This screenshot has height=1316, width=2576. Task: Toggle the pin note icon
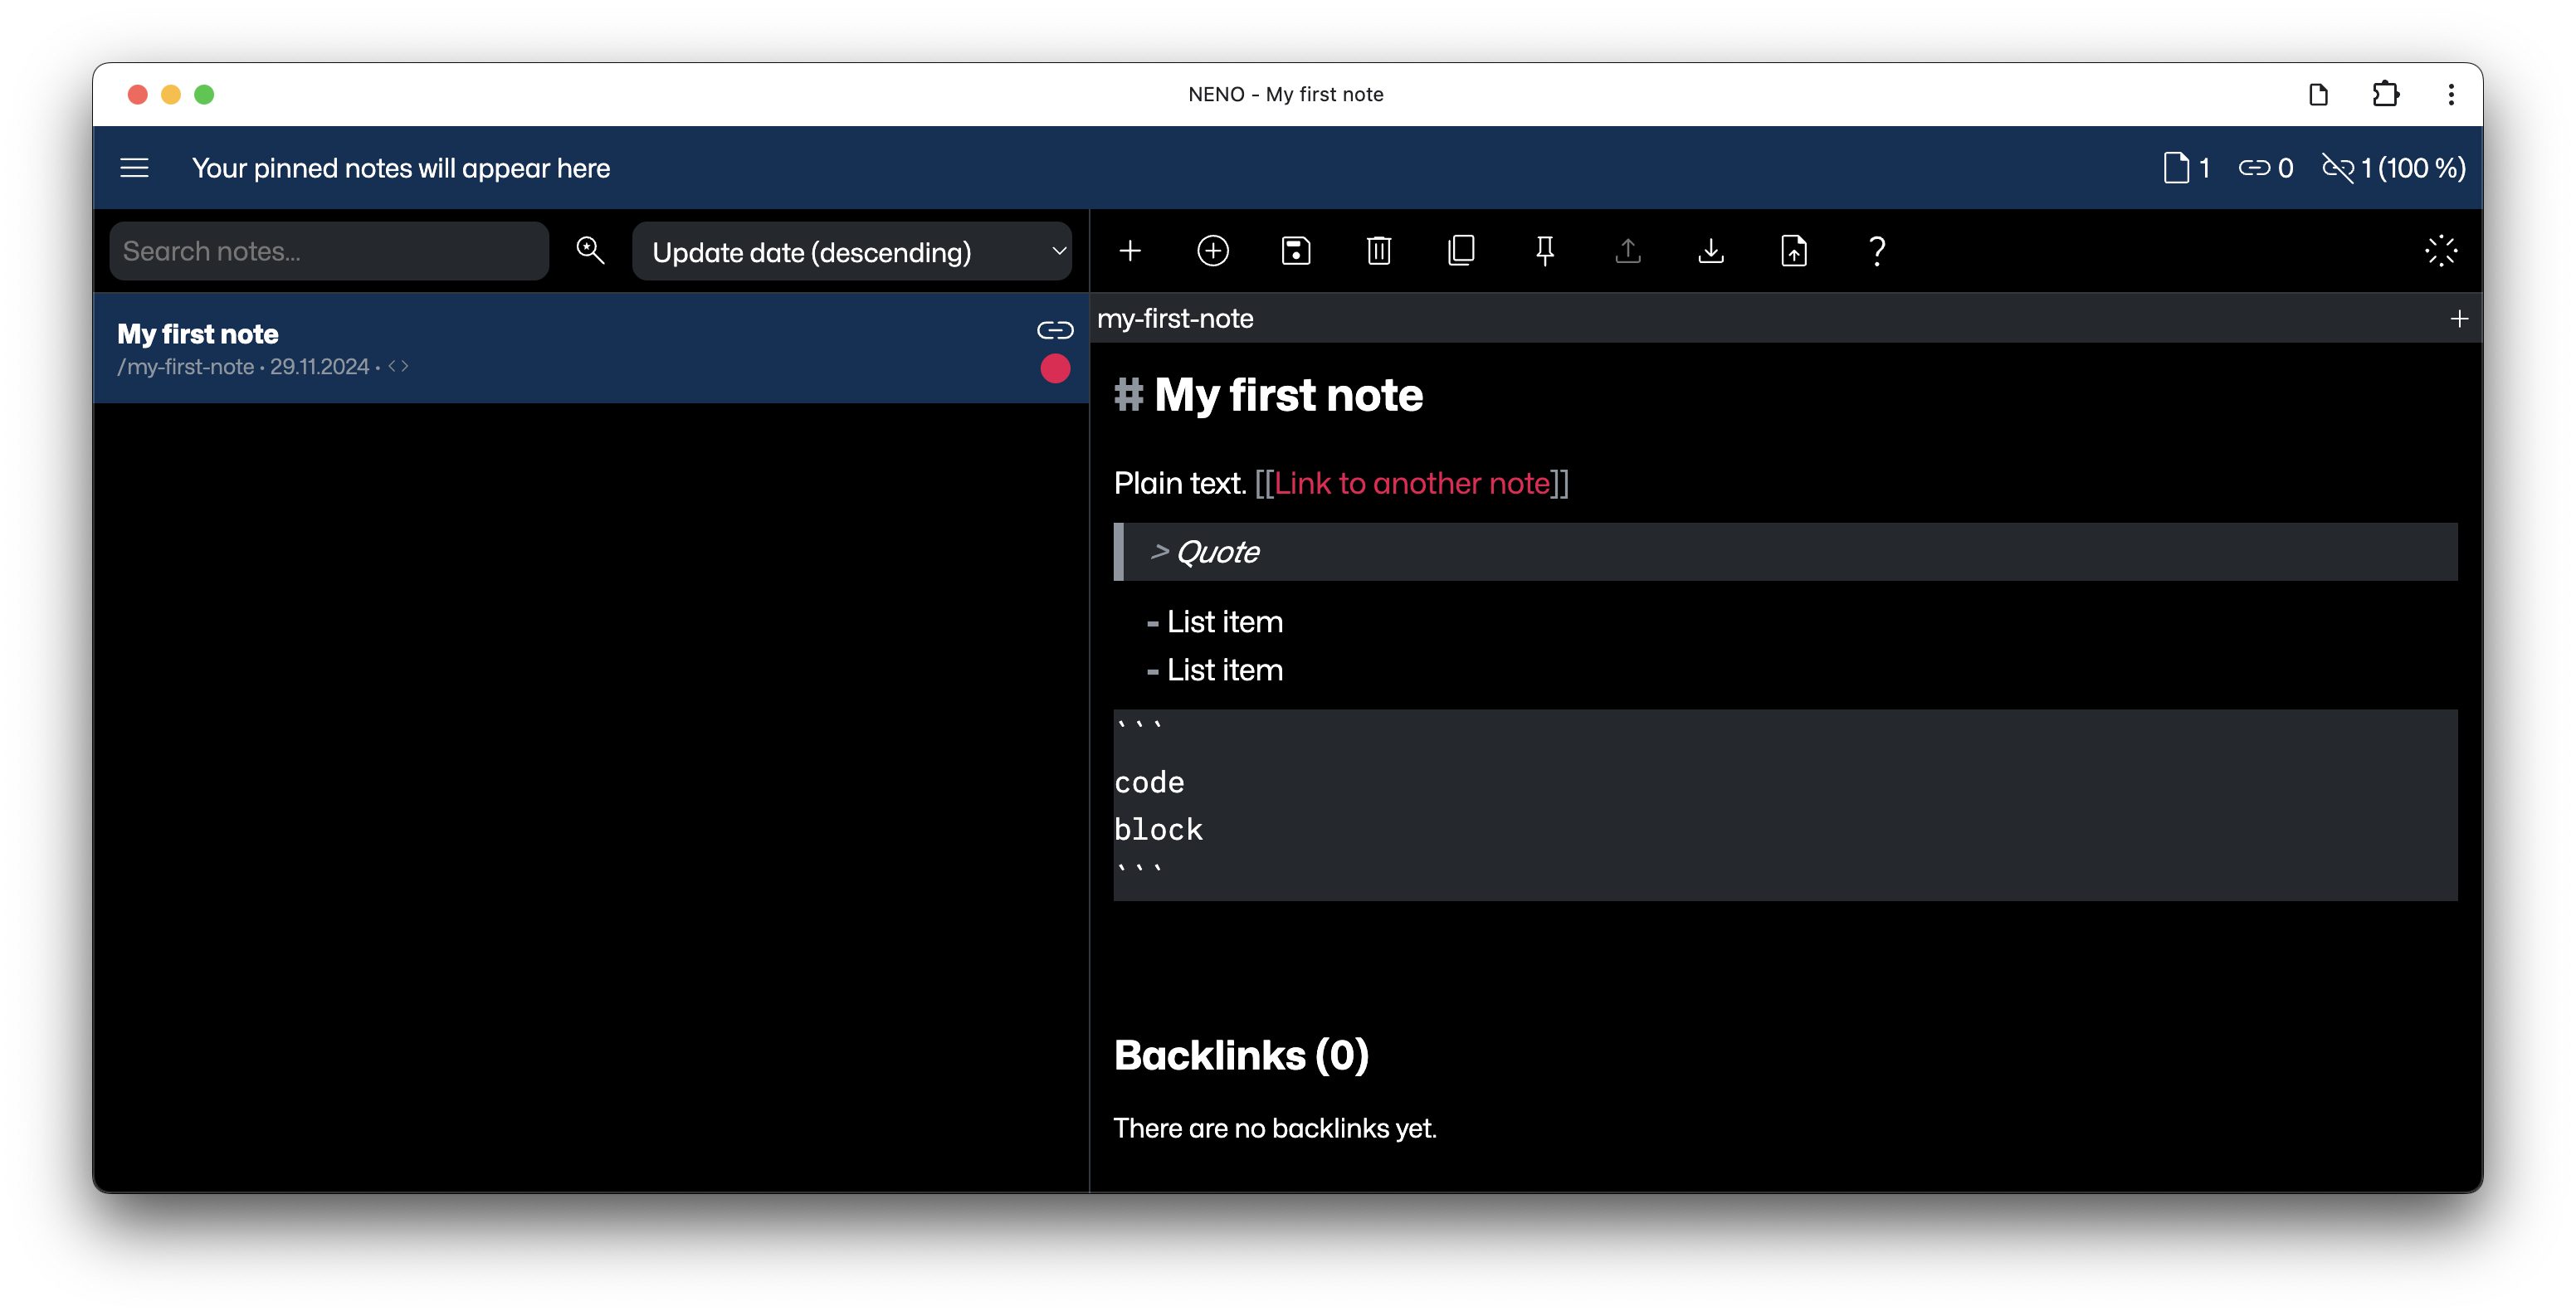[x=1542, y=251]
